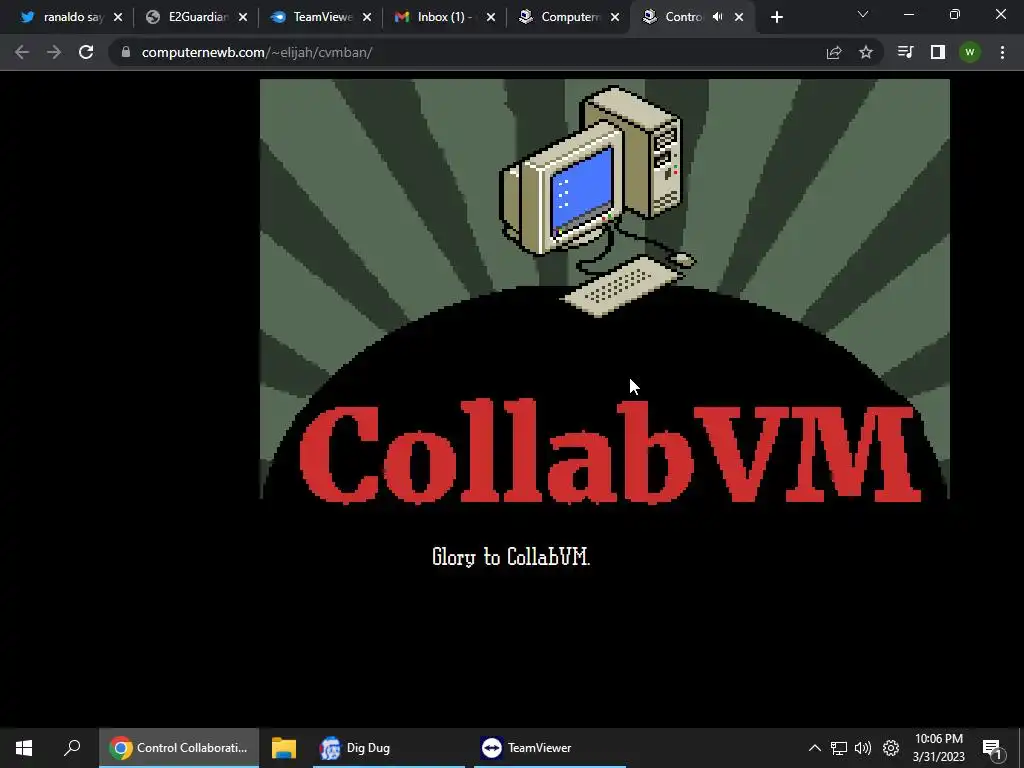Open volume control tray icon
This screenshot has width=1024, height=768.
(x=863, y=748)
